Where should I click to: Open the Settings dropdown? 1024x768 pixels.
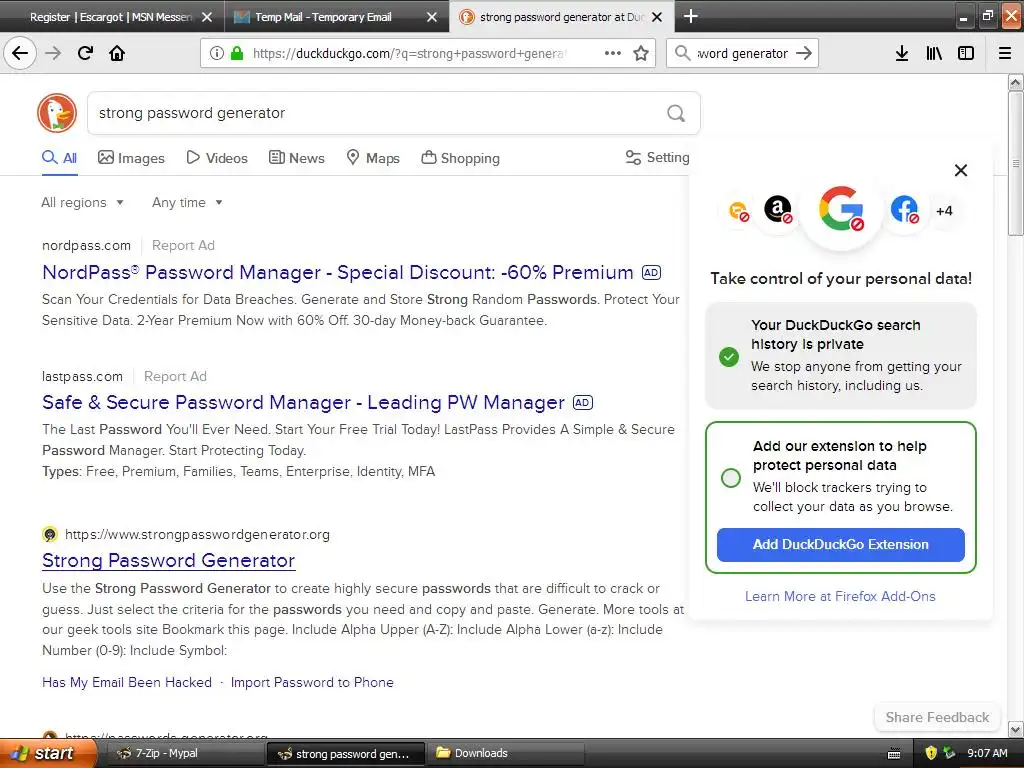(x=657, y=157)
